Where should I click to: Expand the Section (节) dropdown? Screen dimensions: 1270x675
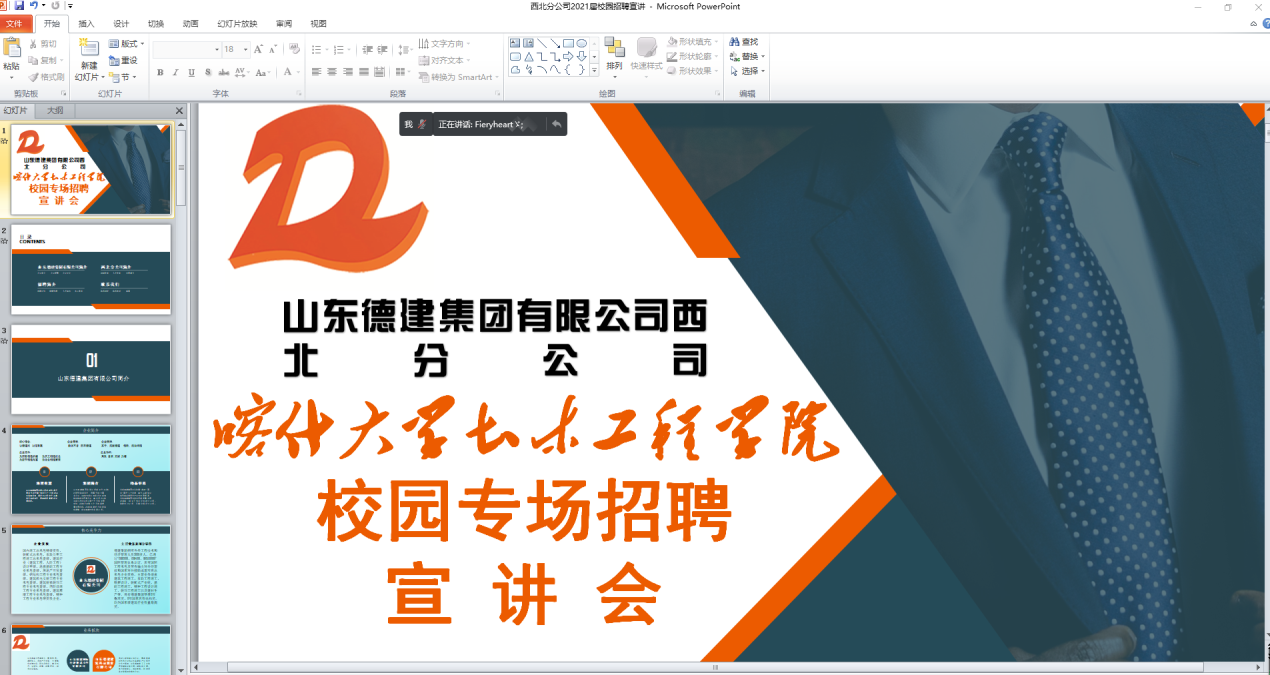(123, 77)
